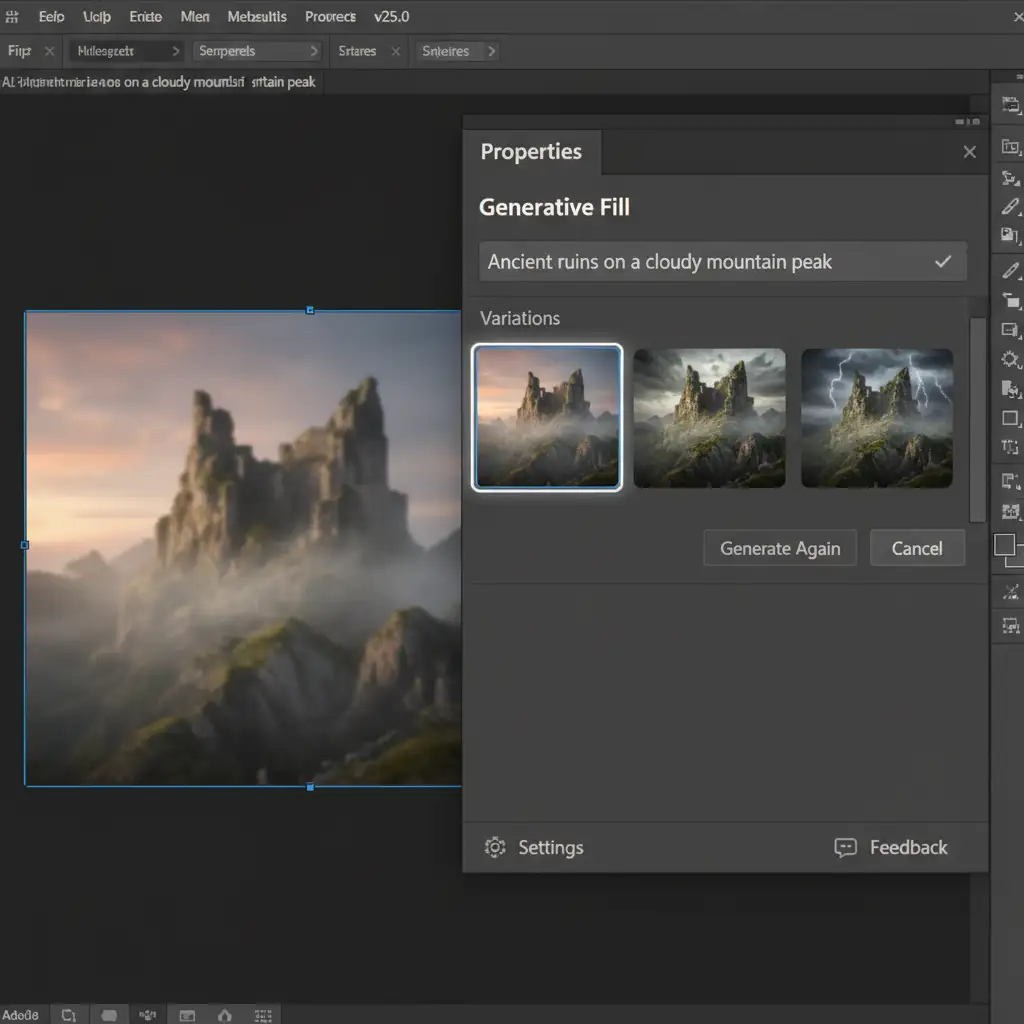Click the home icon in bottom status bar
Screen dimensions: 1024x1024
(225, 1015)
